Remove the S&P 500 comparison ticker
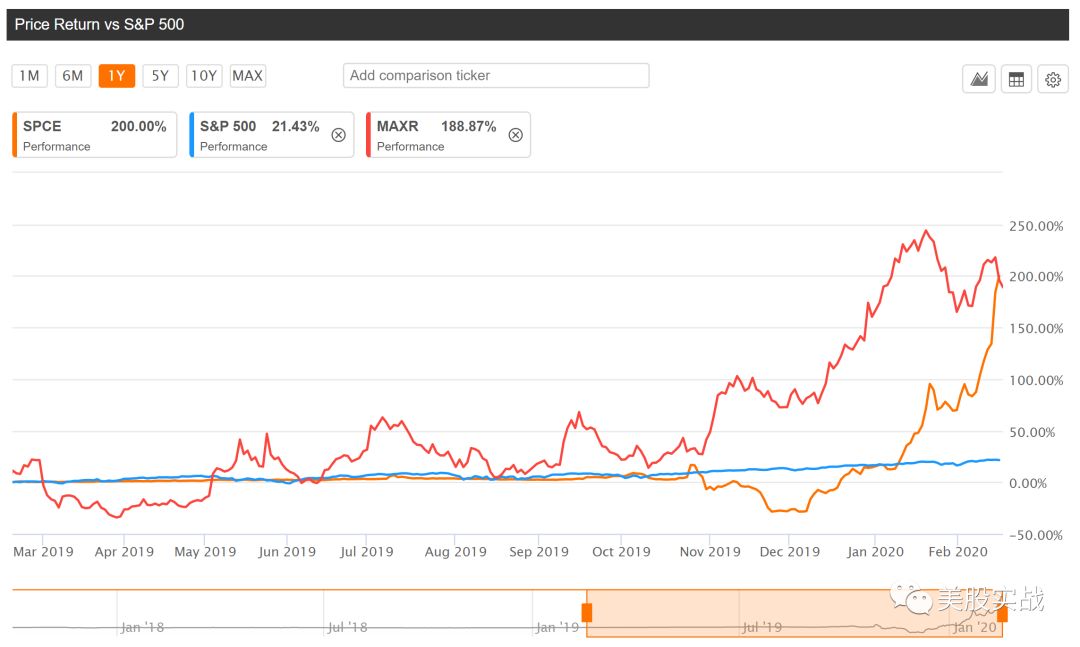Viewport: 1080px width, 647px height. click(338, 135)
